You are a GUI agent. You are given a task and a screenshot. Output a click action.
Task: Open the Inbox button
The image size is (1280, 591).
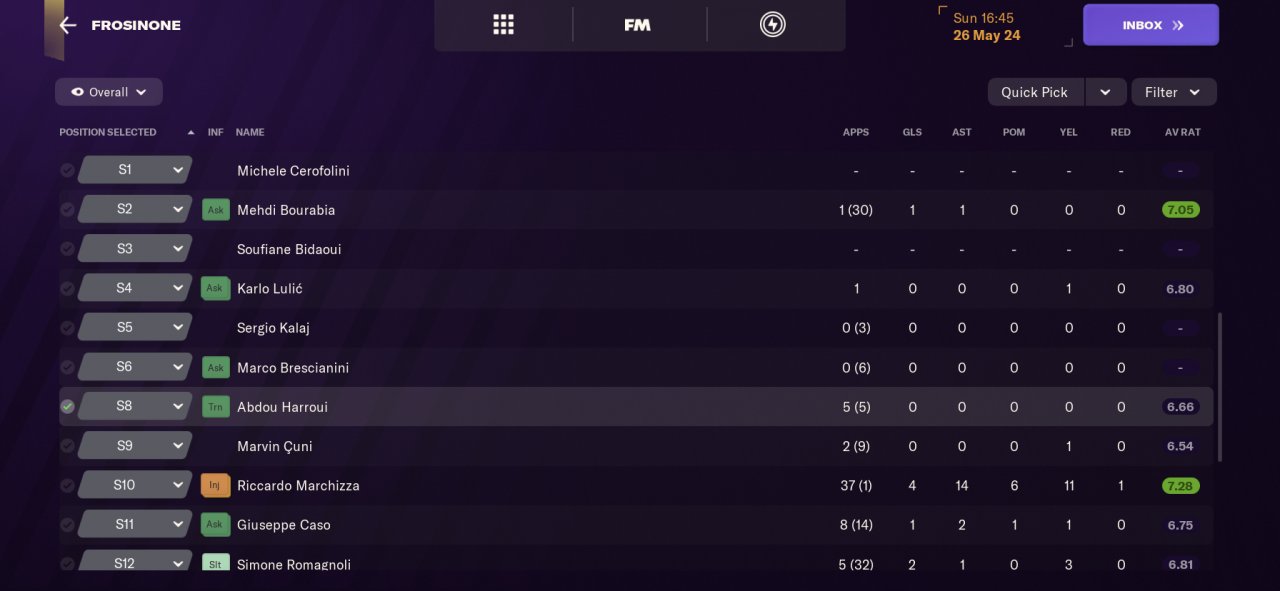(x=1150, y=25)
